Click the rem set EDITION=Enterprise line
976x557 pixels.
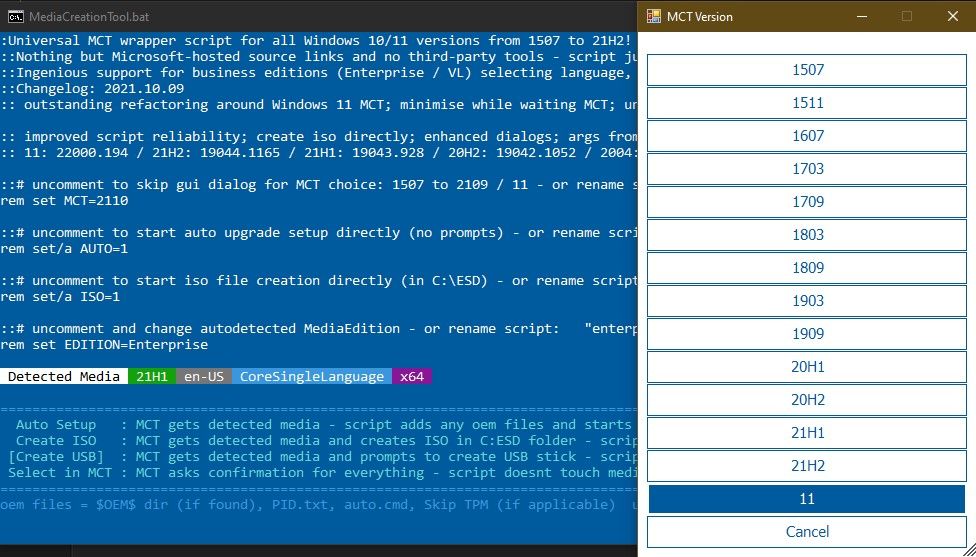click(104, 345)
